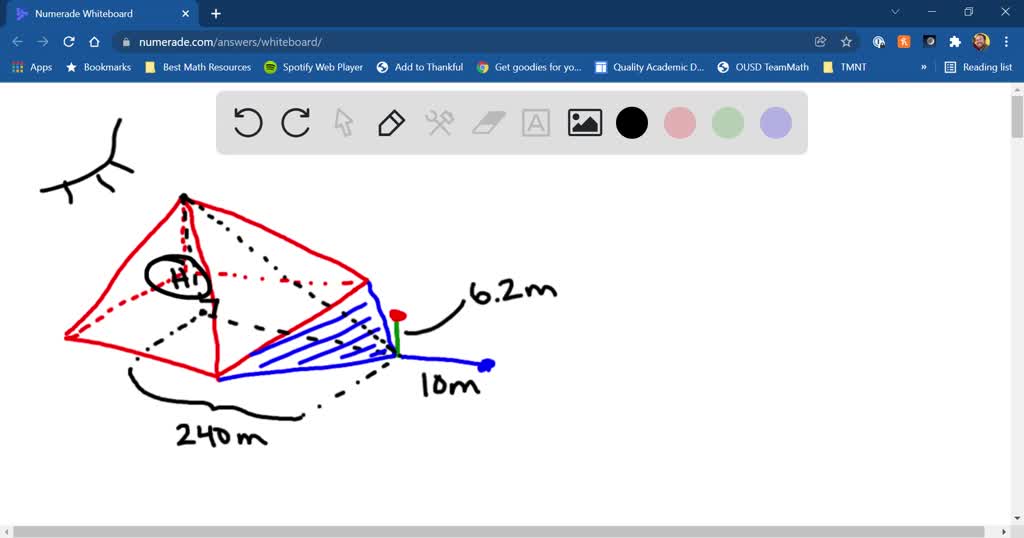Viewport: 1024px width, 538px height.
Task: Choose the black pen color
Action: tap(632, 123)
